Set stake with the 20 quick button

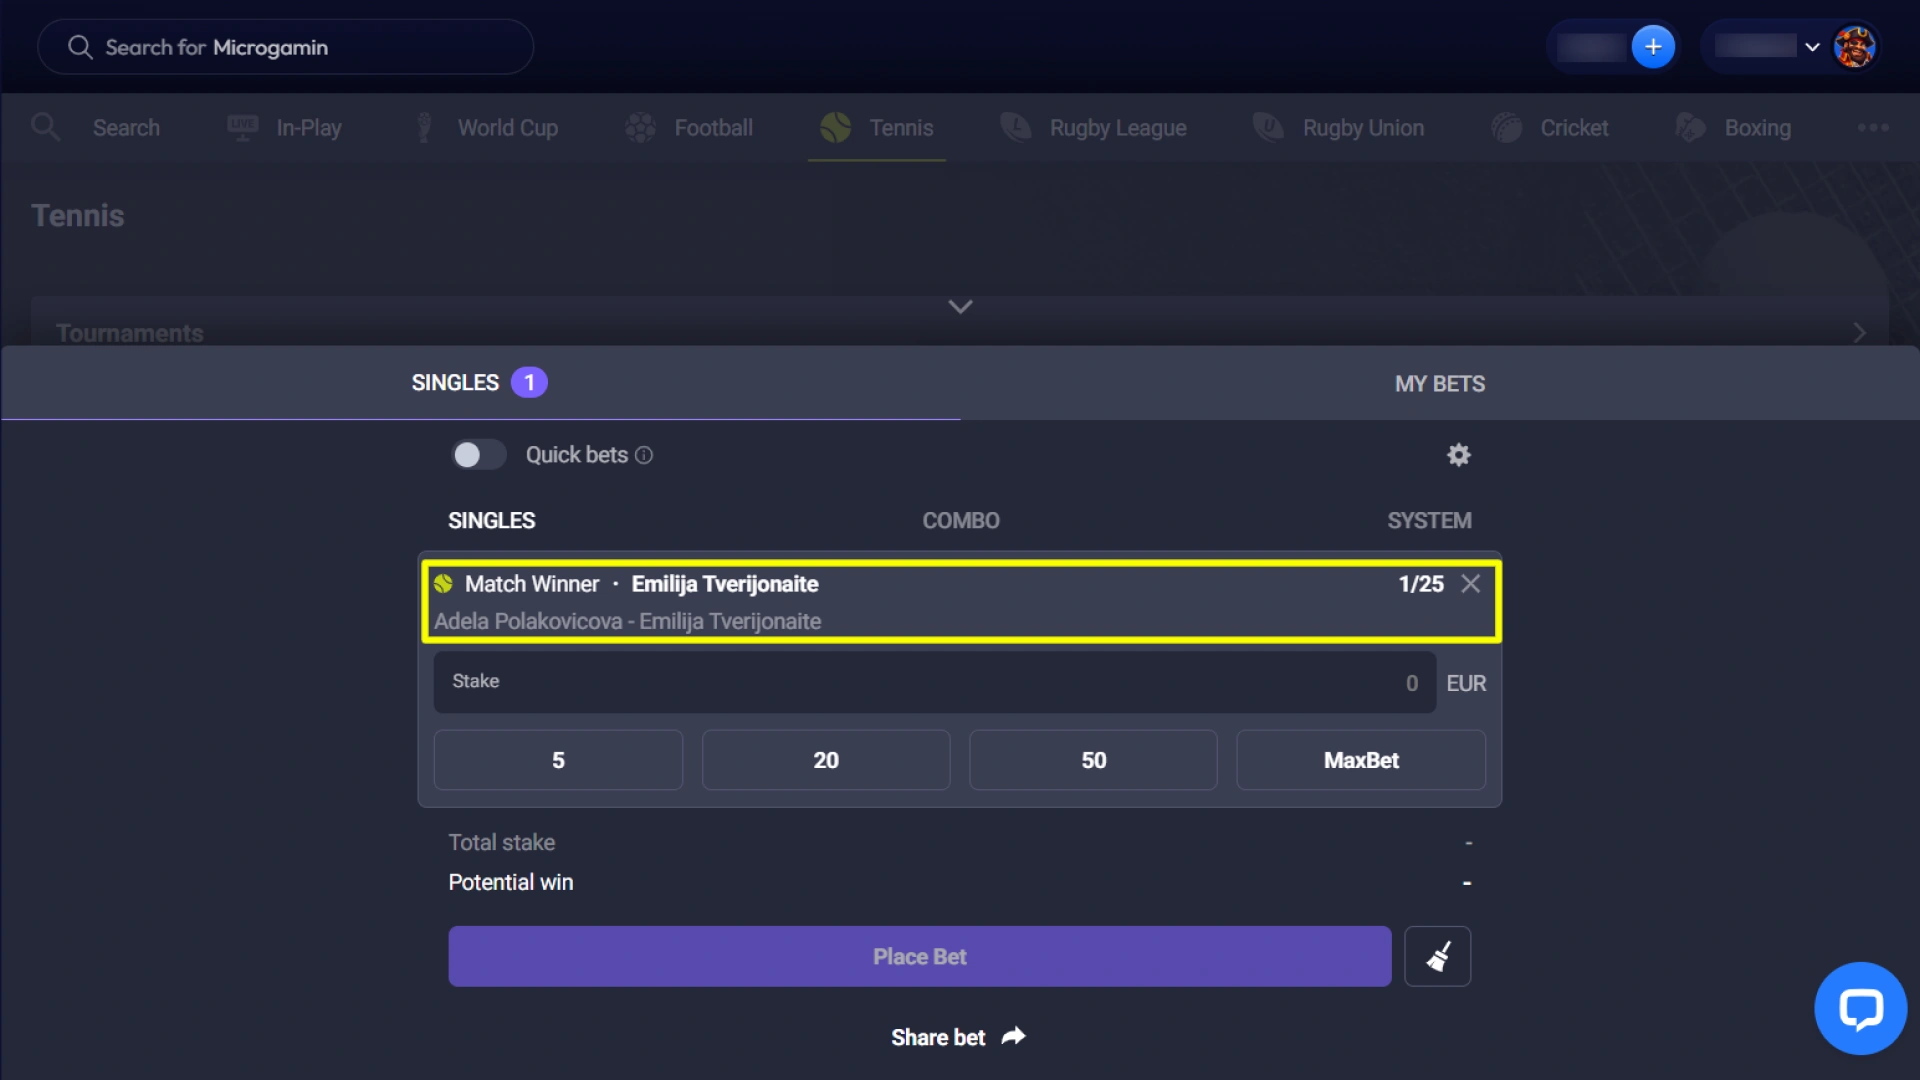click(x=826, y=760)
